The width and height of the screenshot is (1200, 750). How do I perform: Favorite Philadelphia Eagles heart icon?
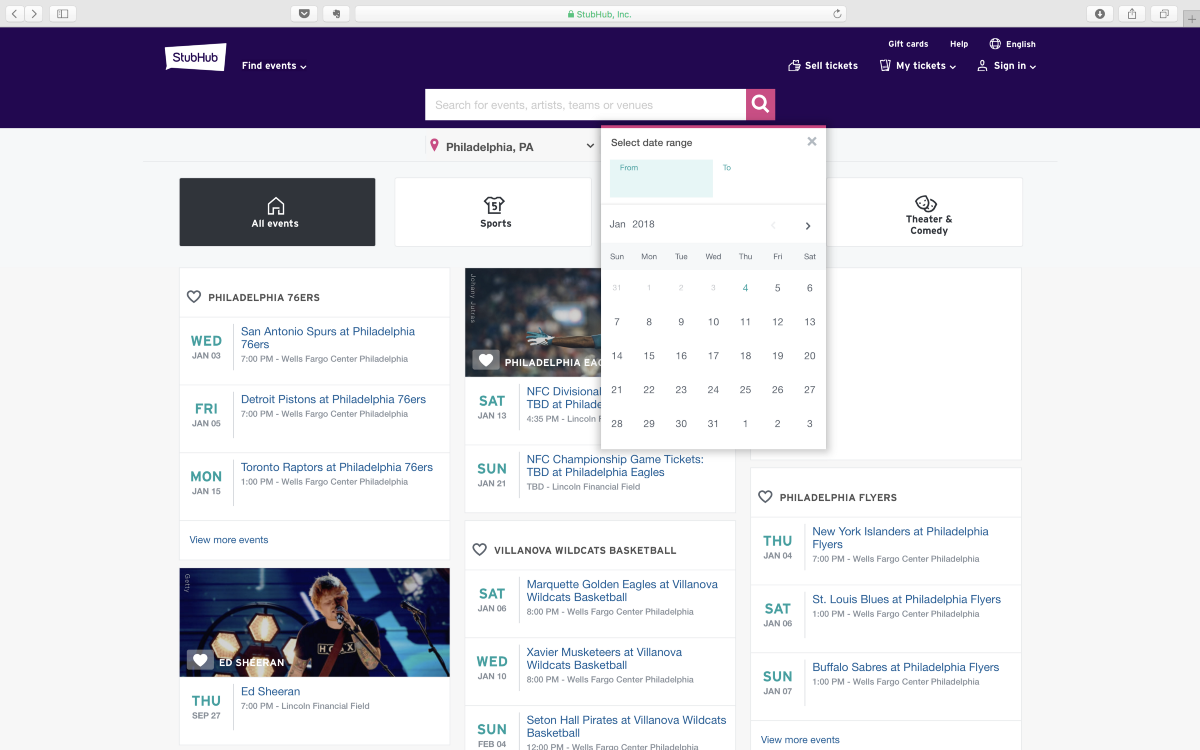point(486,360)
